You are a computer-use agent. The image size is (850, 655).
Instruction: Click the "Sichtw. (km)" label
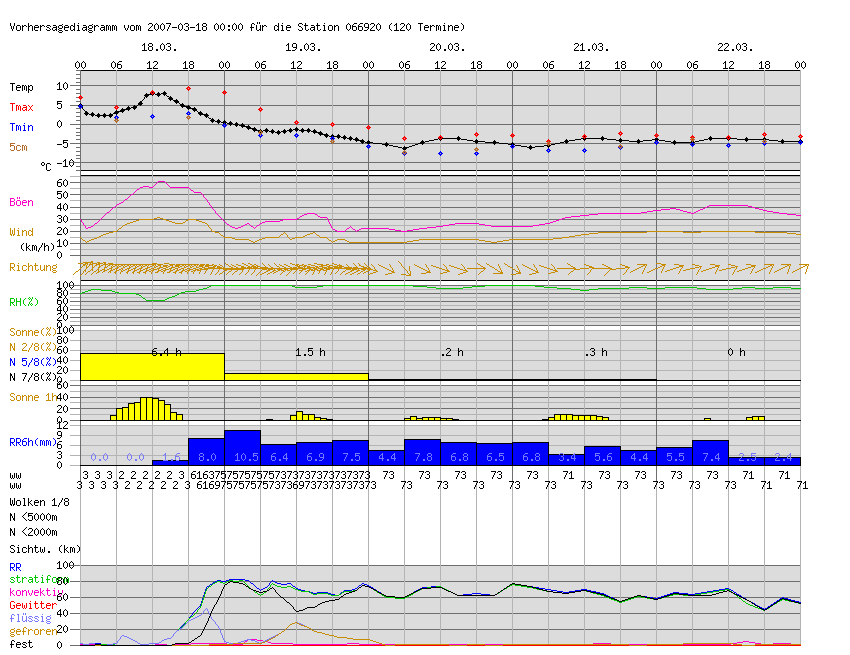(x=45, y=549)
